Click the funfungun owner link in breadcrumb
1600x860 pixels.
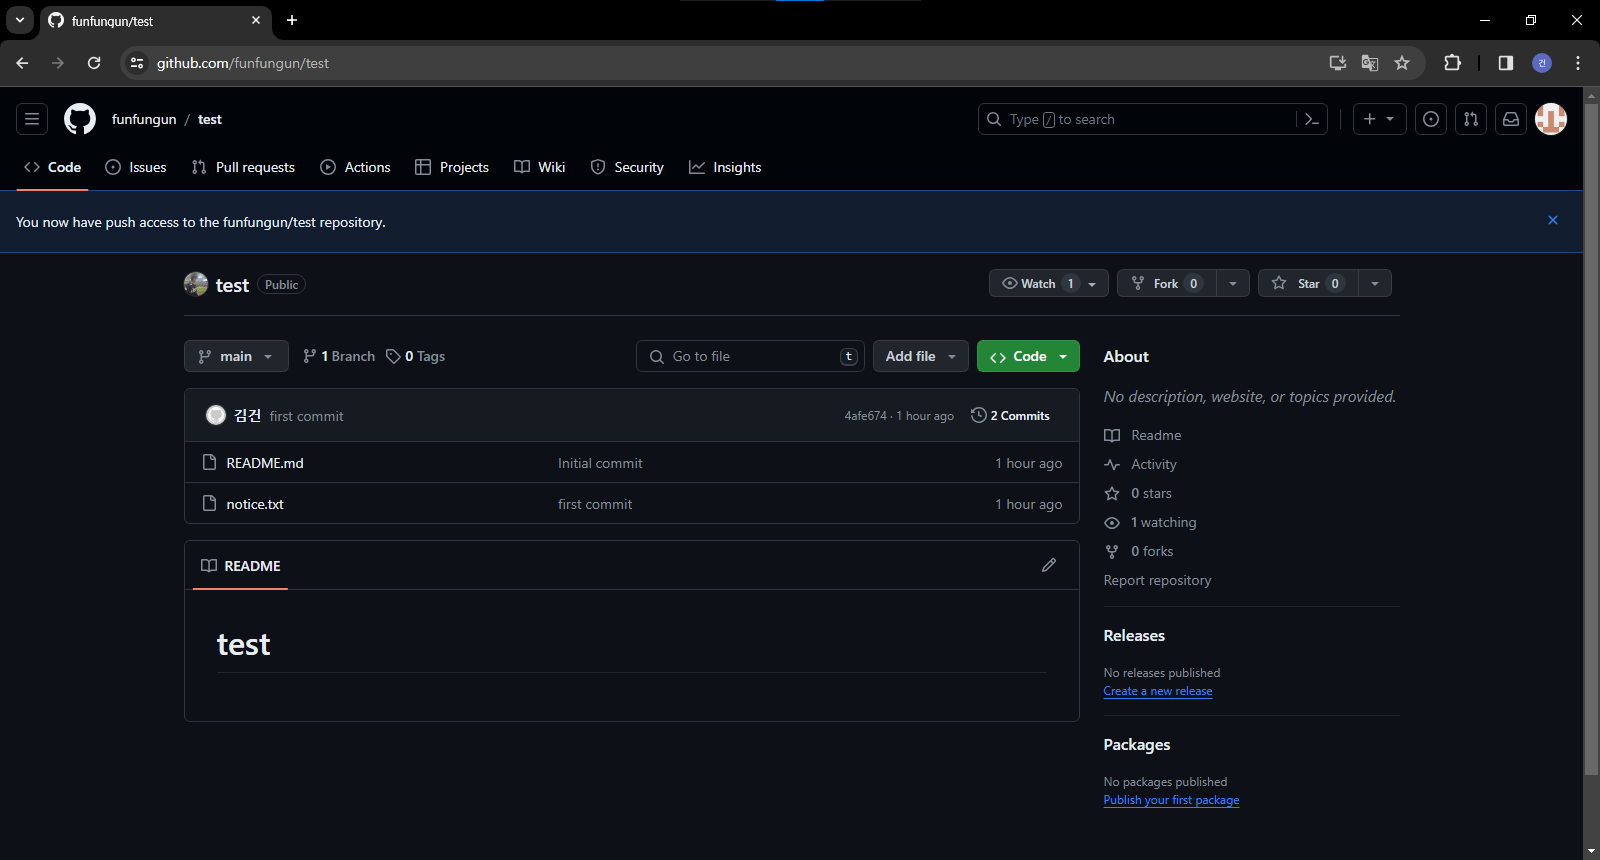click(144, 119)
